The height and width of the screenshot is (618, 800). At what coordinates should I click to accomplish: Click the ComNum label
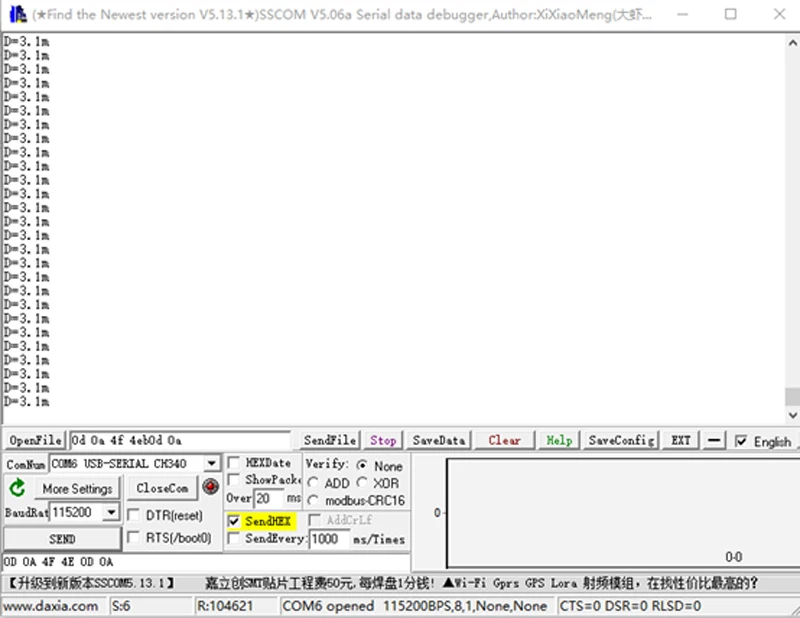click(26, 464)
